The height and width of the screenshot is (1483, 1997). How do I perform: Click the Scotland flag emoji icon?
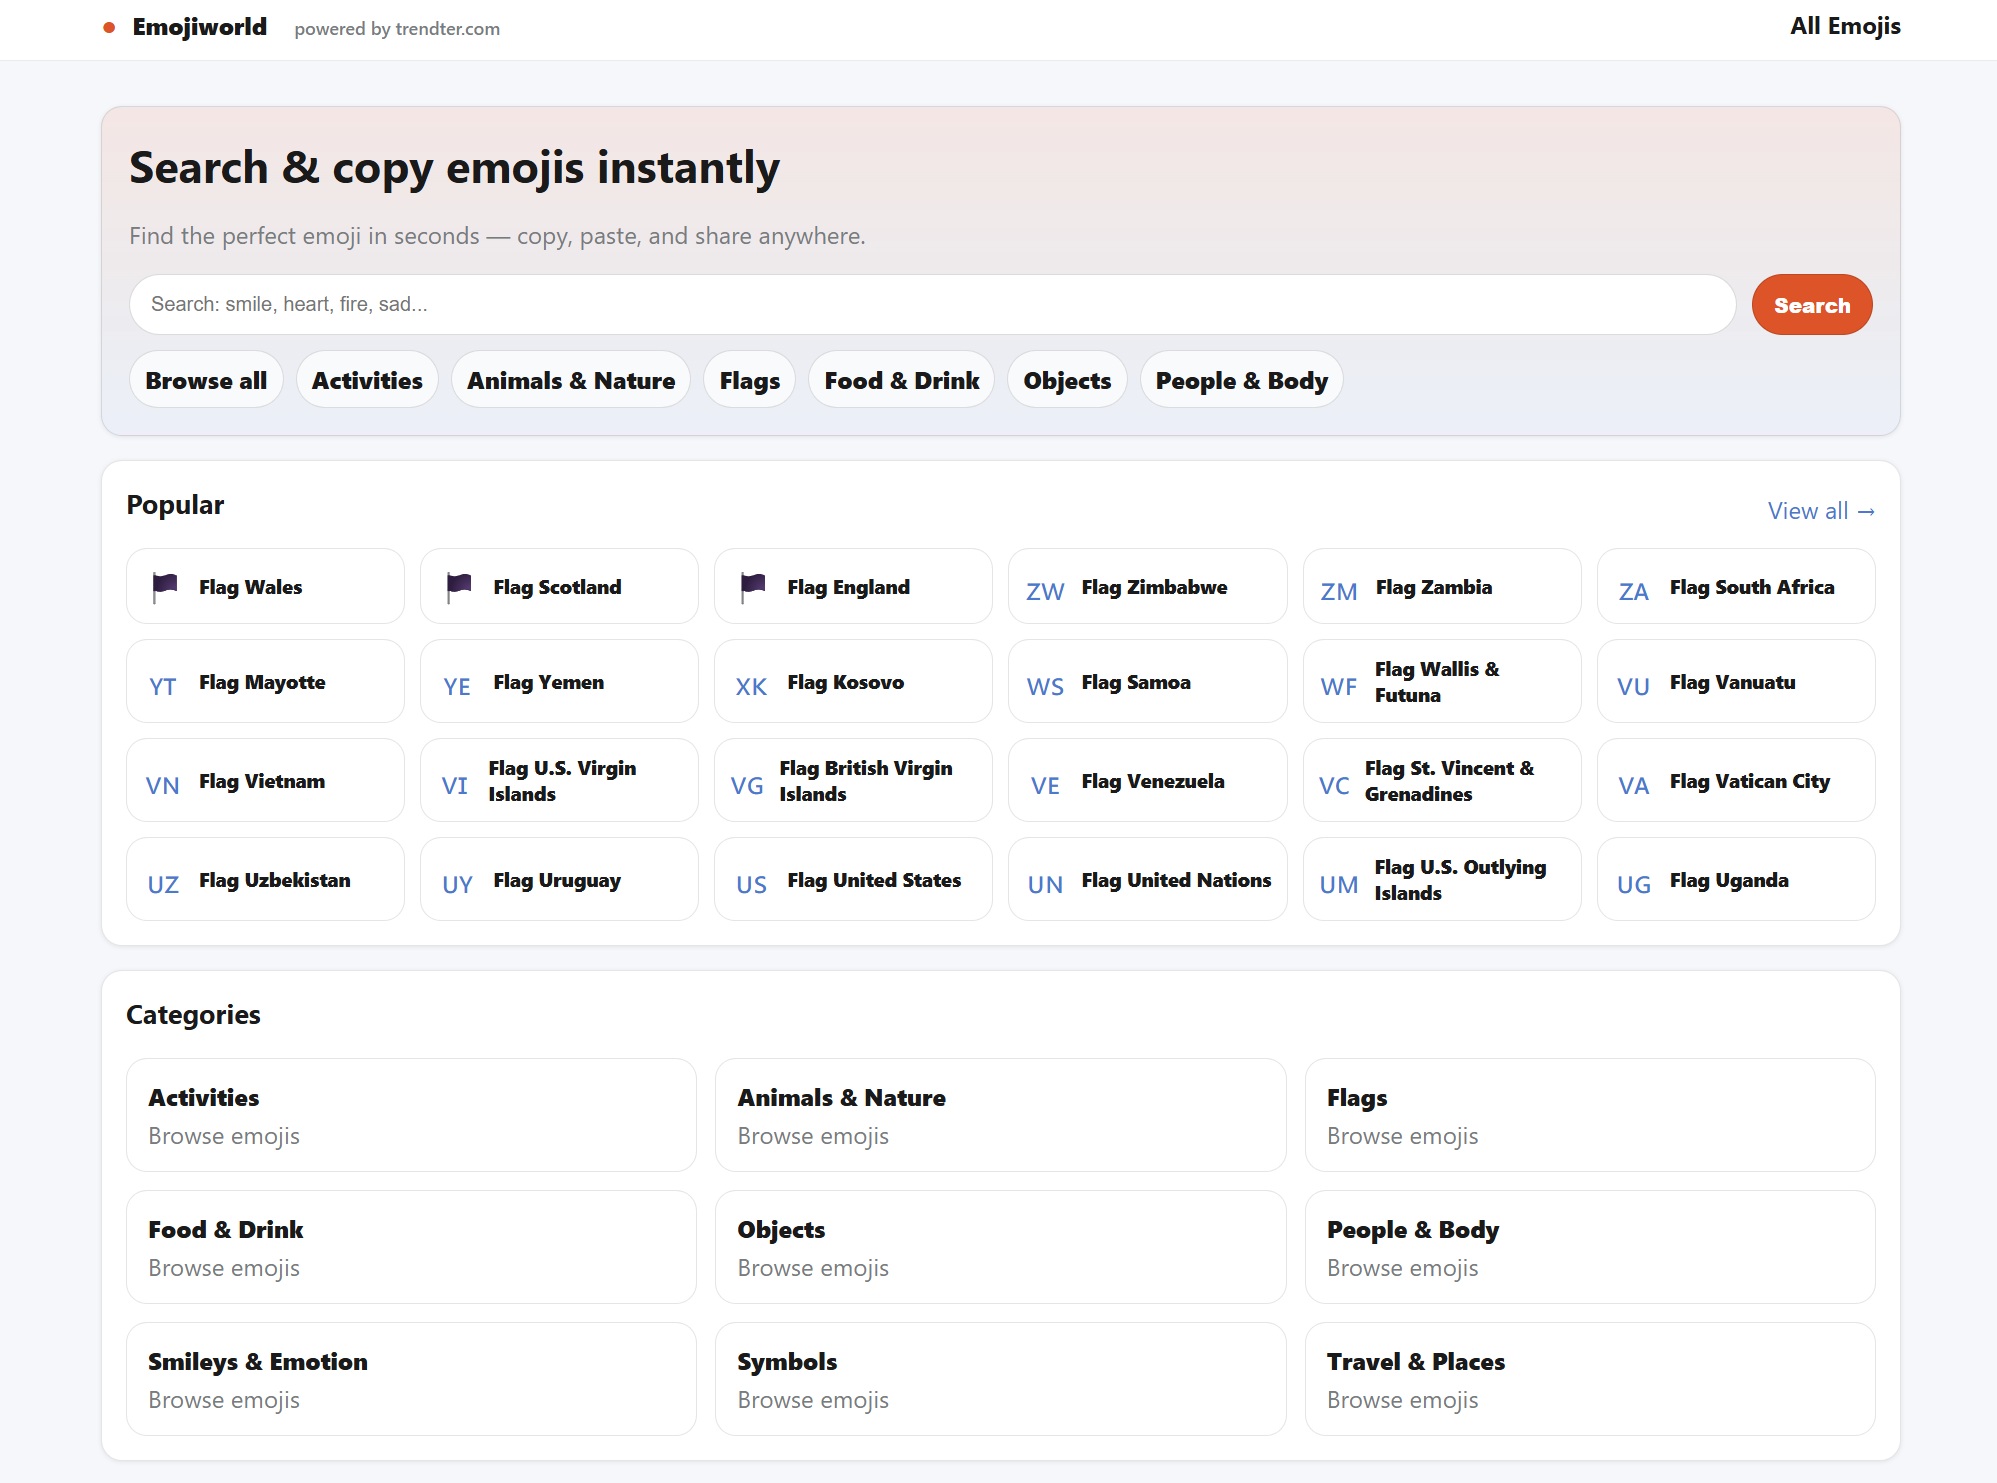(458, 587)
